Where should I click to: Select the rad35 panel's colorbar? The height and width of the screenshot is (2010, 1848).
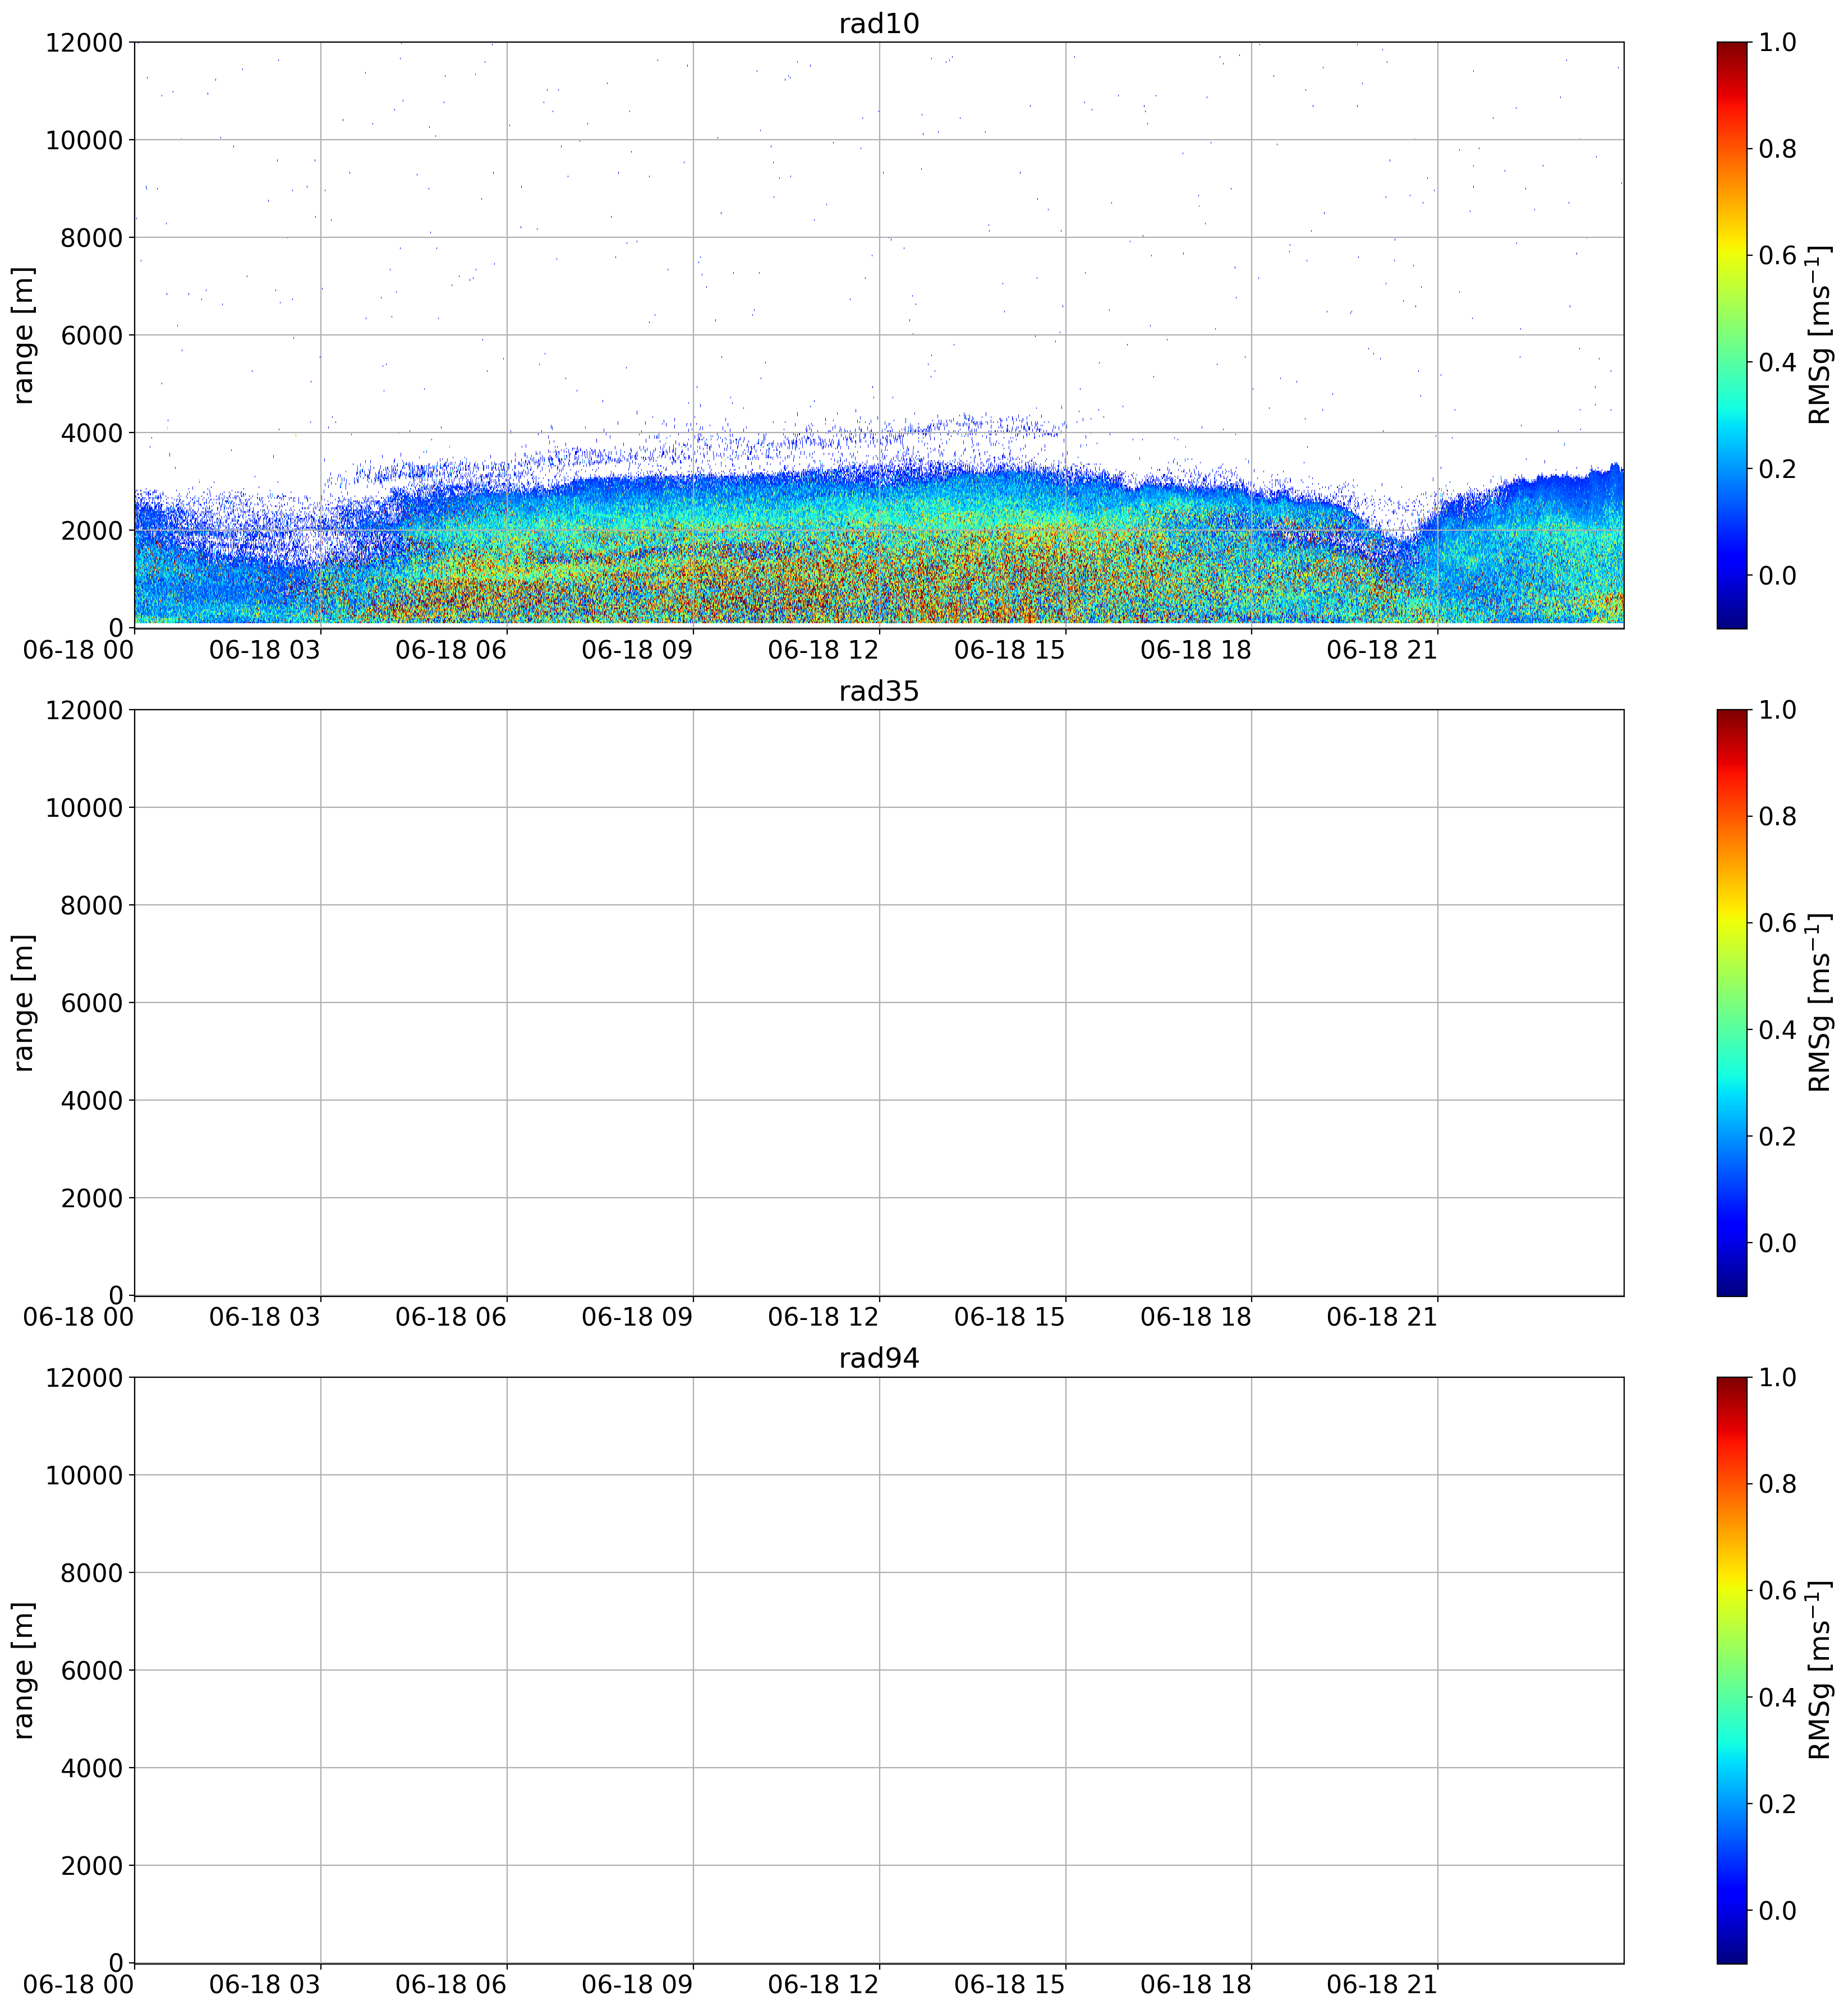[1732, 1003]
